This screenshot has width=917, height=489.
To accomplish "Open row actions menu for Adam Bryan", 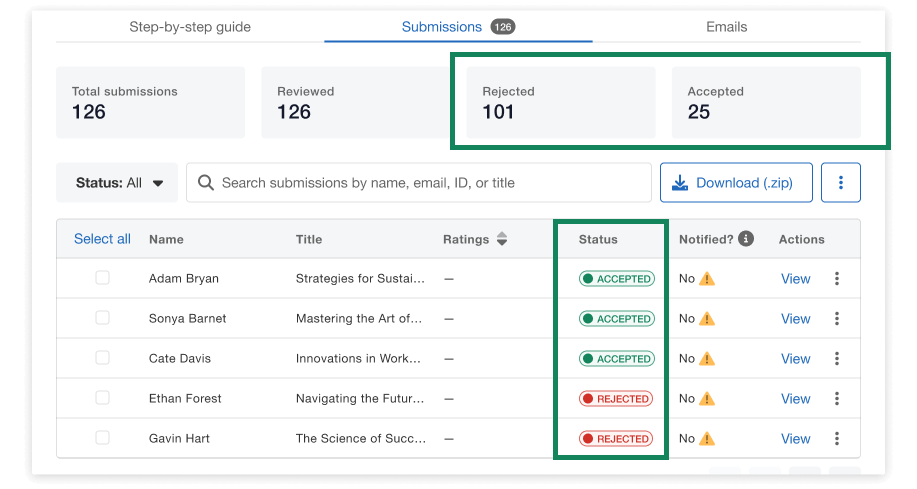I will [x=837, y=279].
